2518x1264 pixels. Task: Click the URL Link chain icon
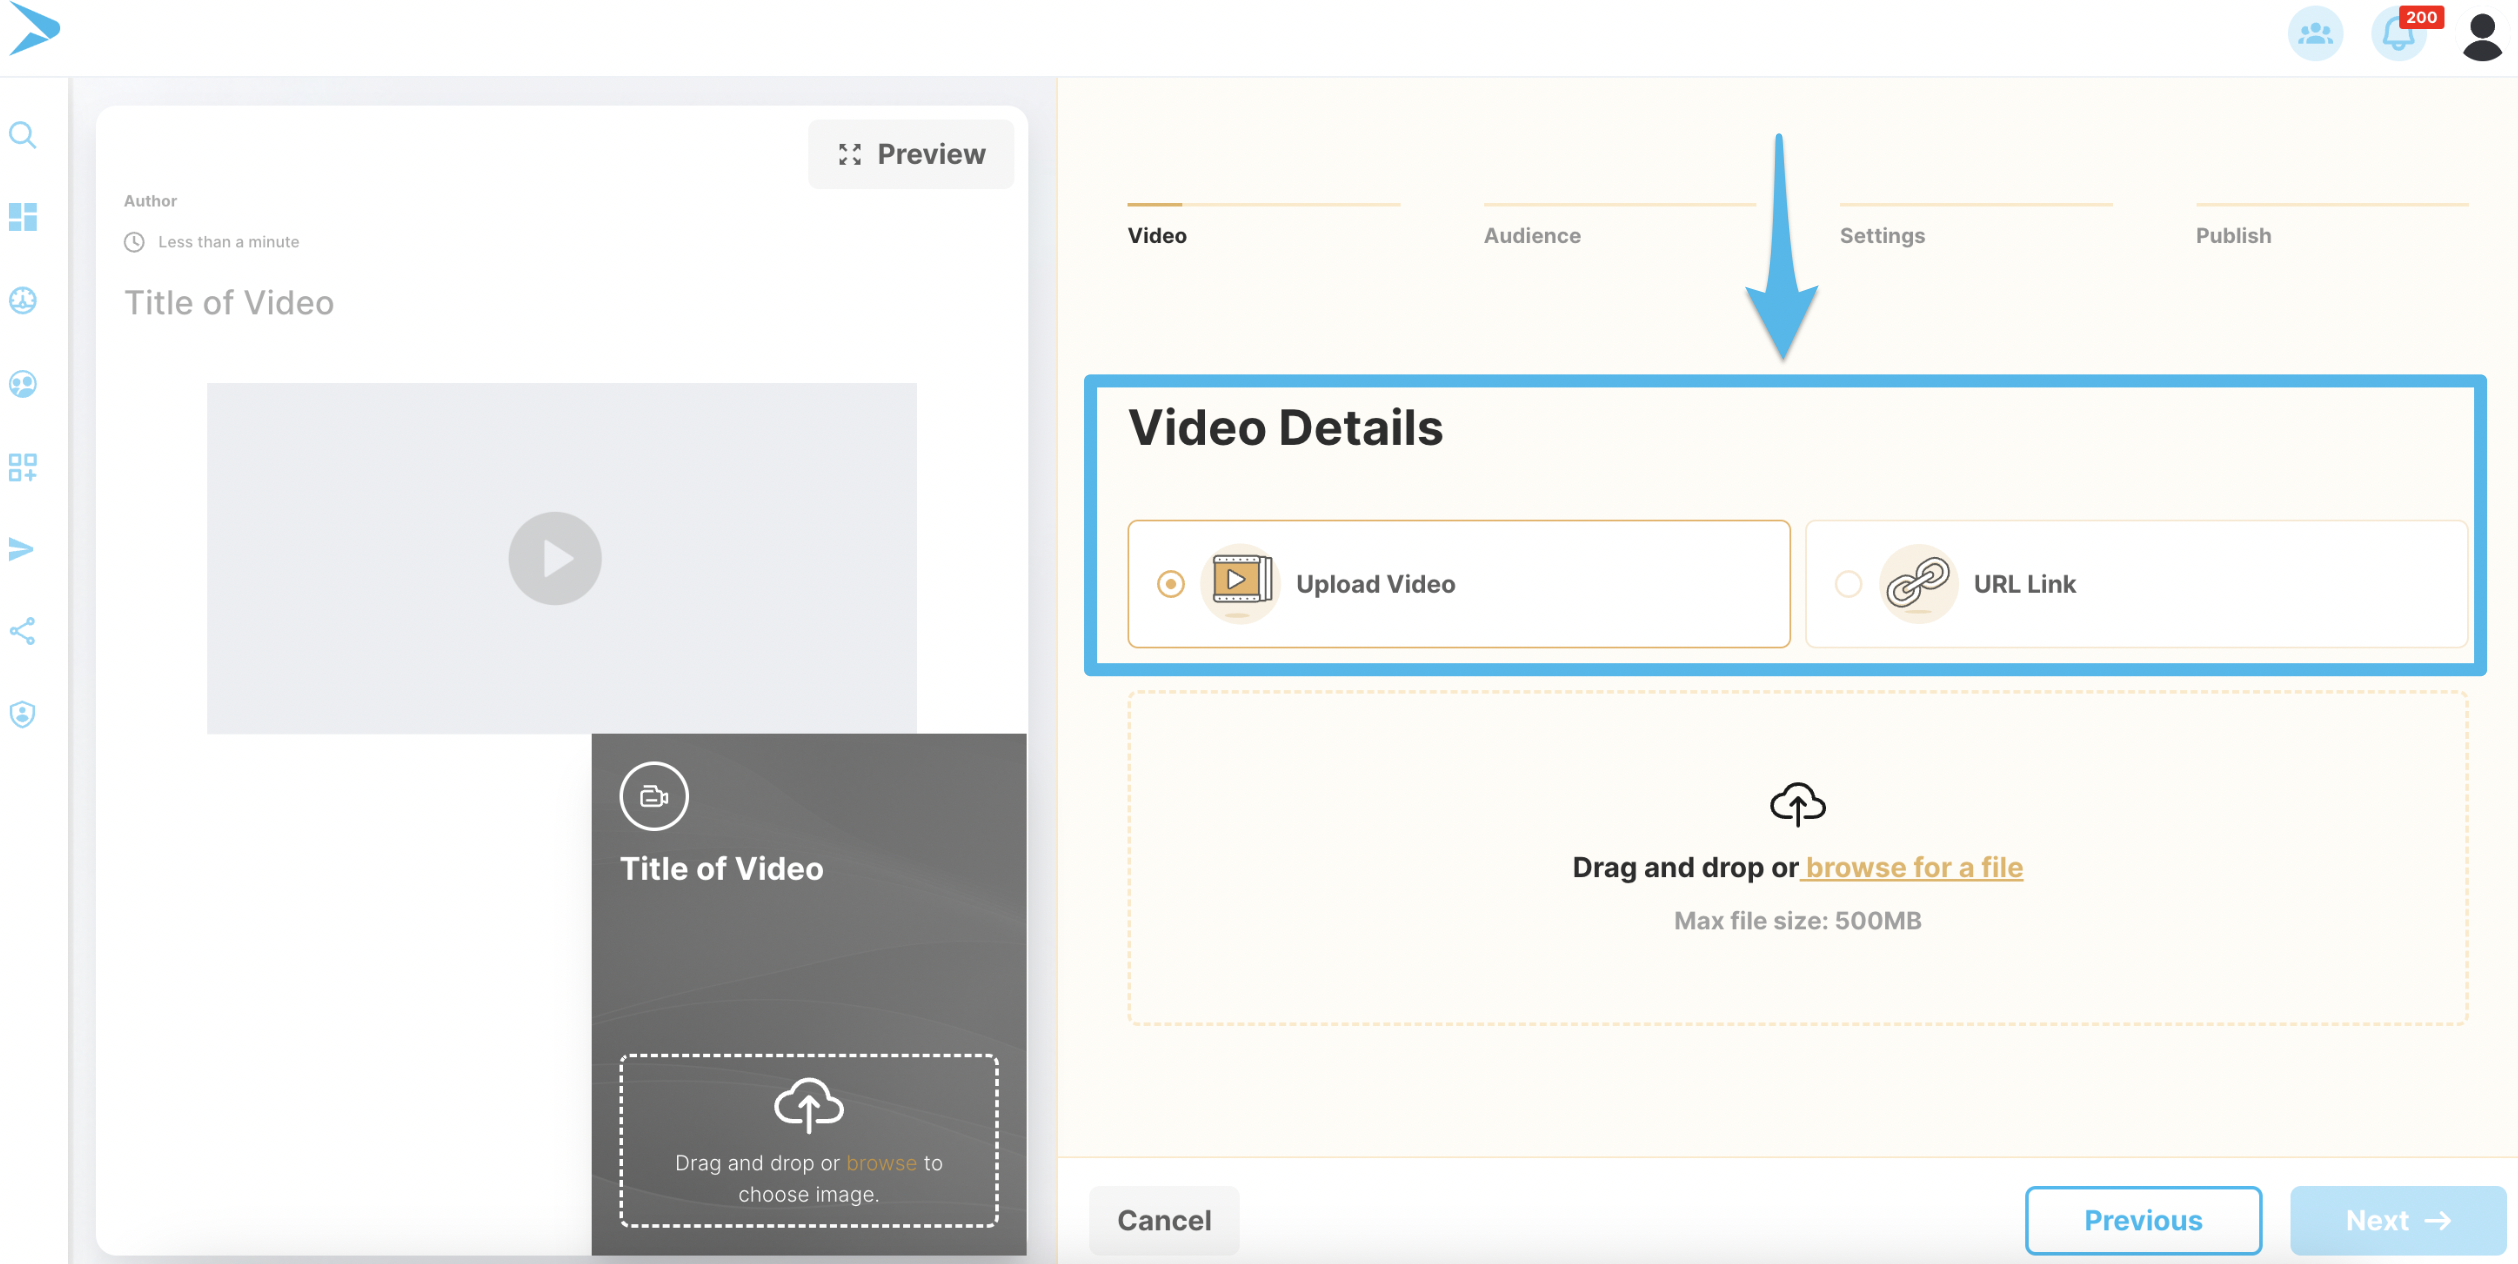click(x=1918, y=583)
